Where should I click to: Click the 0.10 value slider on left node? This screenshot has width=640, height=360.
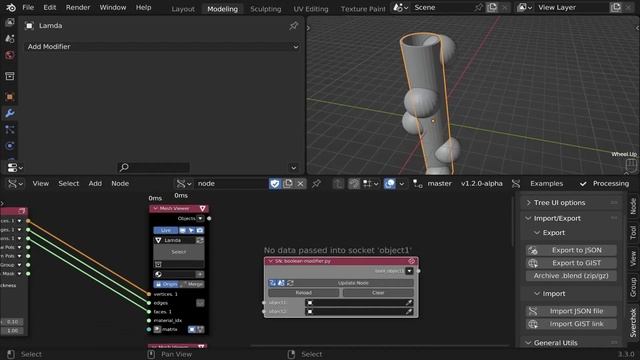pyautogui.click(x=12, y=322)
